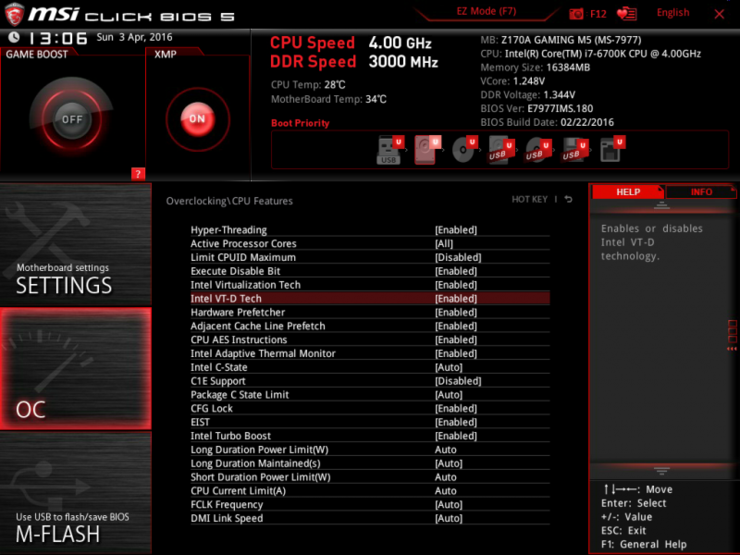Viewport: 740px width, 555px height.
Task: Click the triple-arrow side panel expander
Action: [x=732, y=349]
